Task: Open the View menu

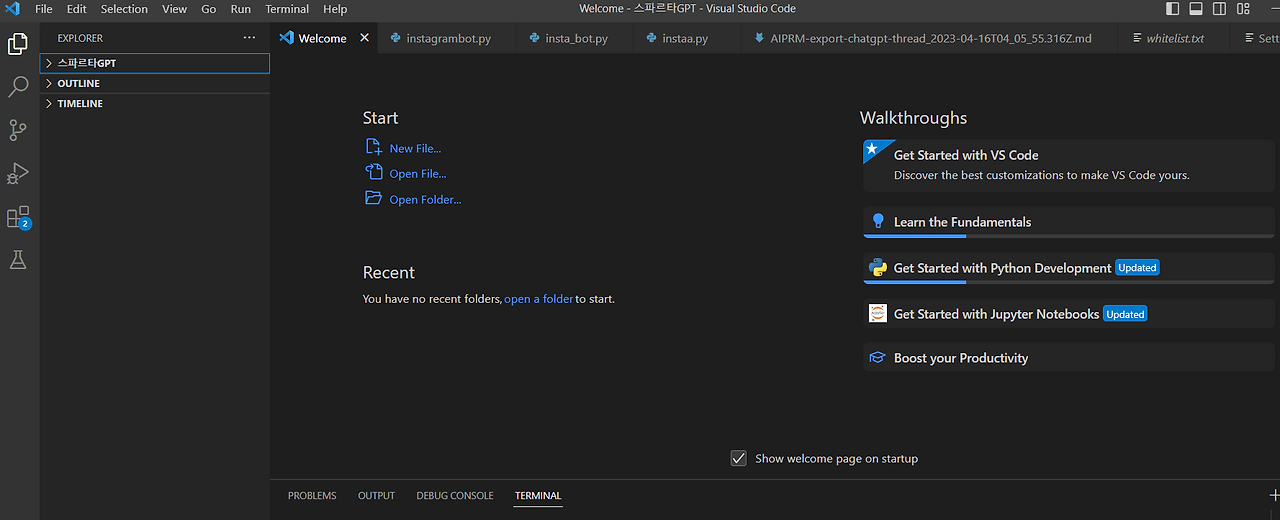Action: click(174, 9)
